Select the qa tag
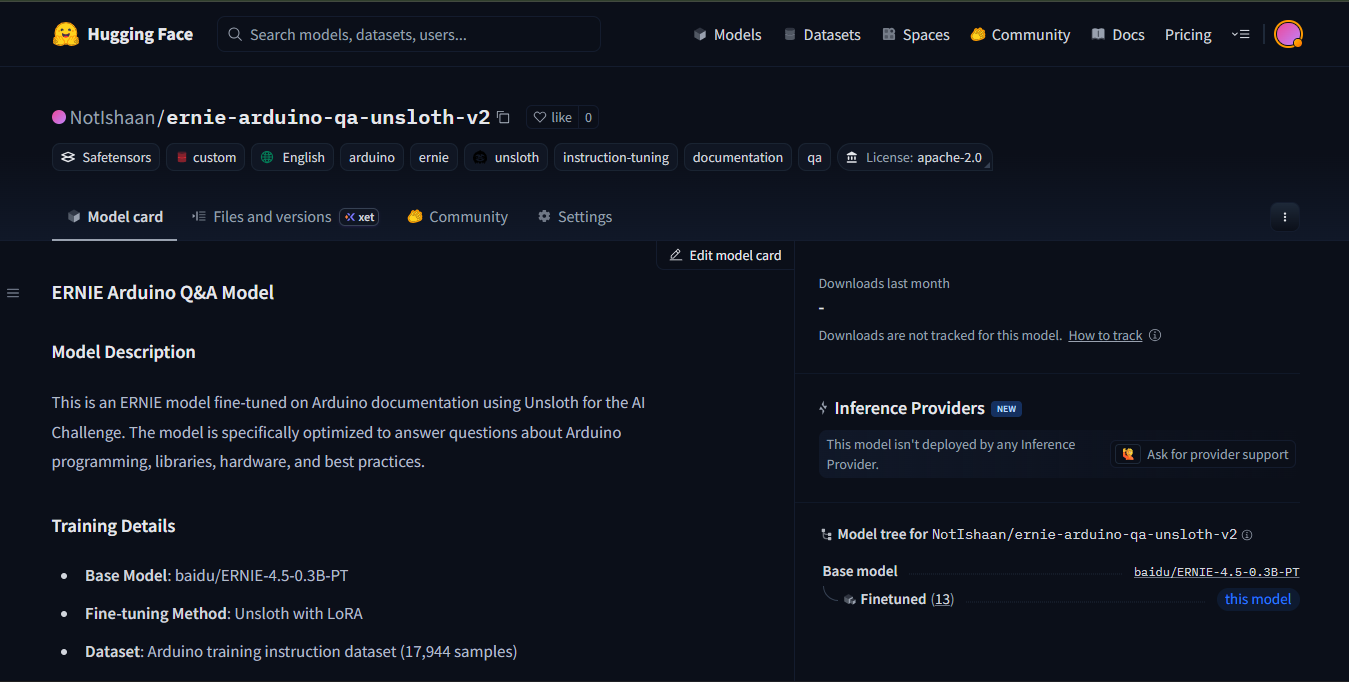 click(x=815, y=157)
